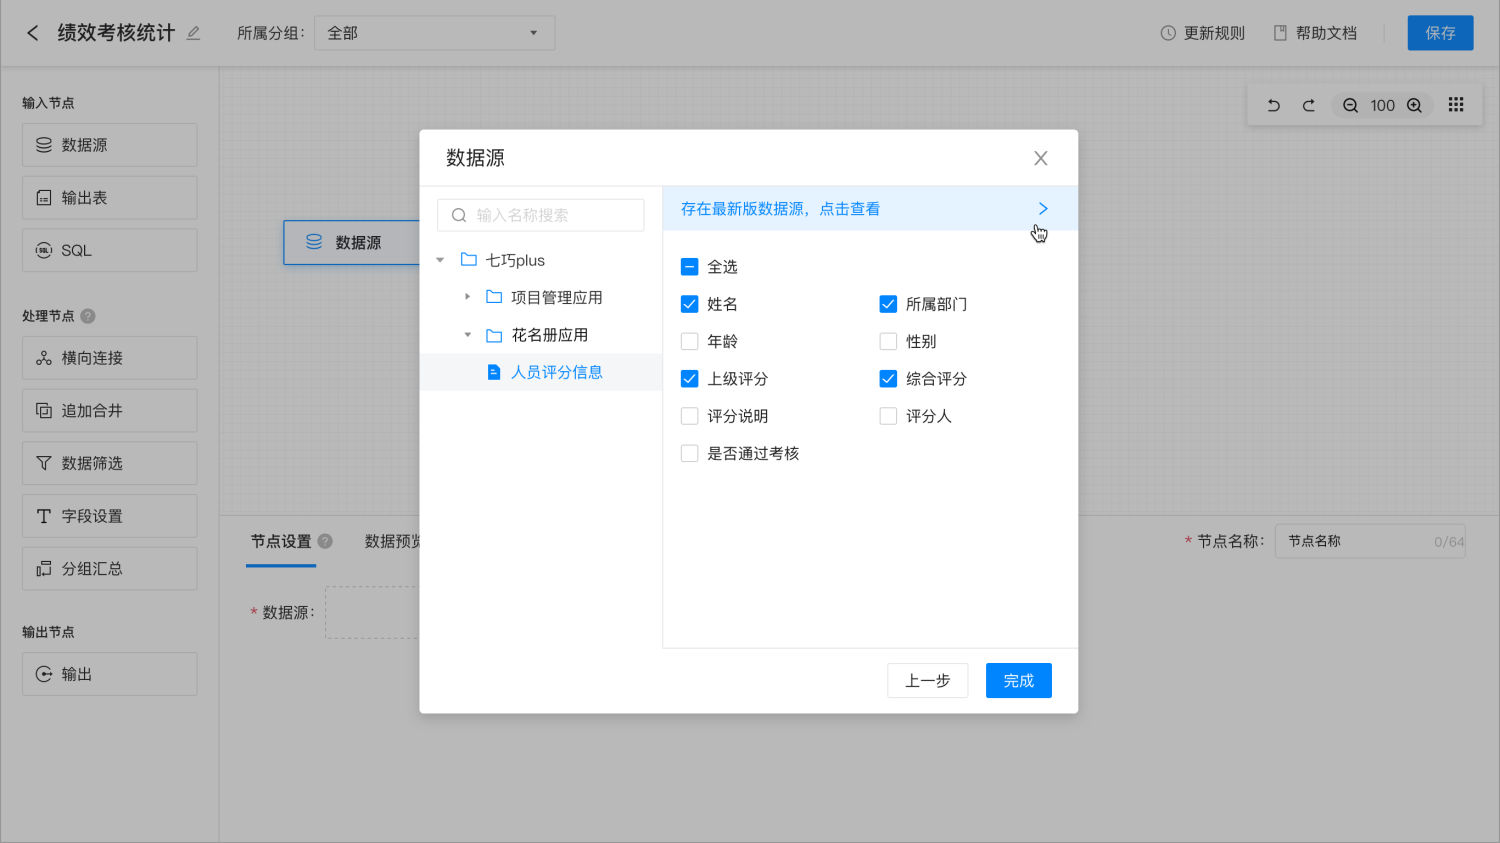
Task: Choose the 追加合并 processing node
Action: 110,411
